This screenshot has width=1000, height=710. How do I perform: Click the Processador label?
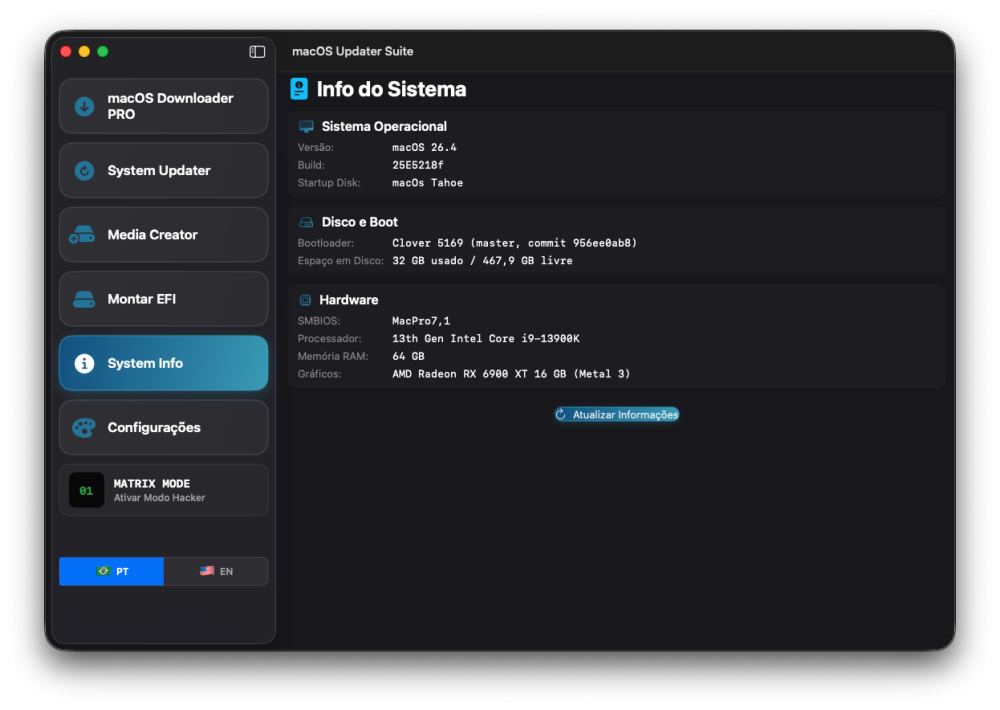(330, 339)
